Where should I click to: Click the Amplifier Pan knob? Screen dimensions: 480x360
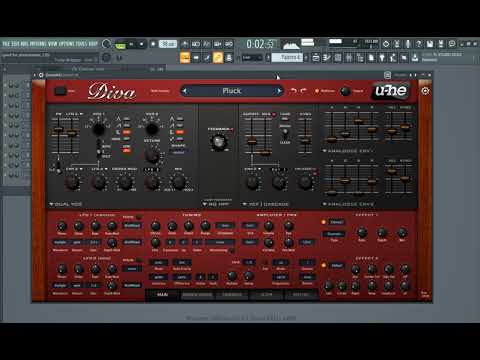tap(289, 226)
